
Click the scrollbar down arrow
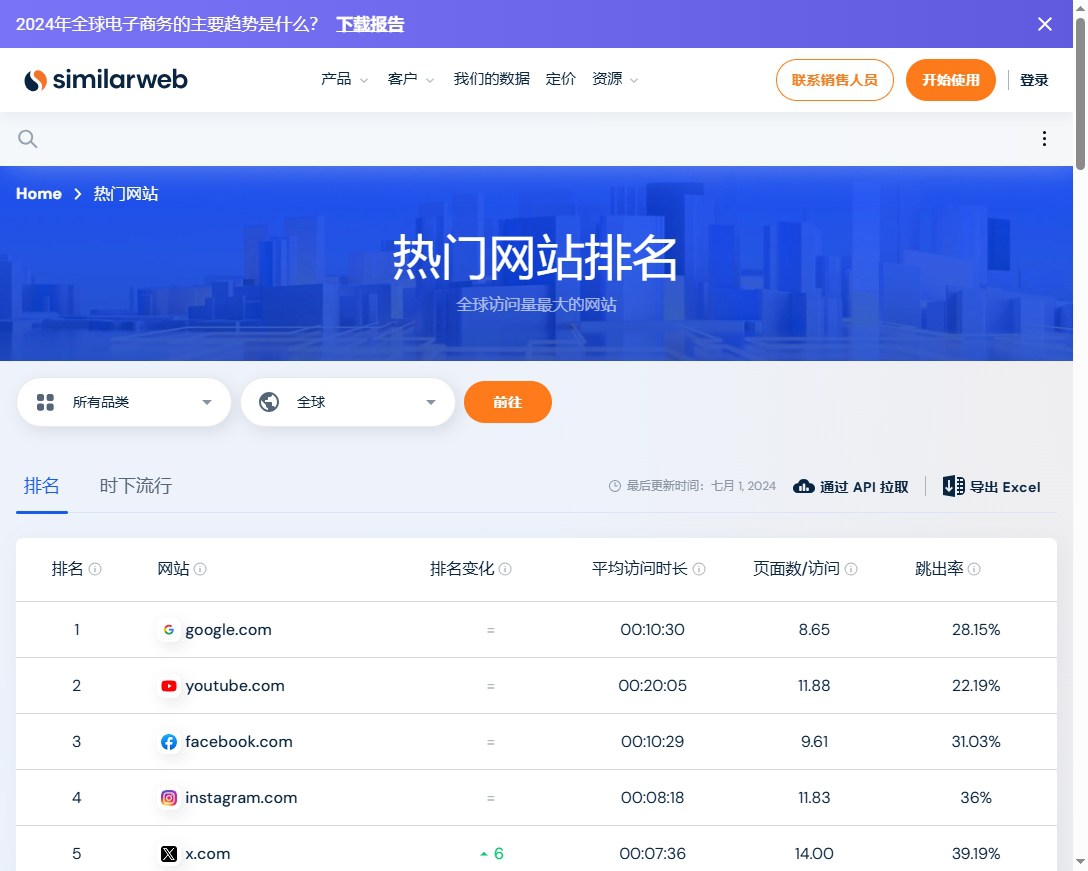coord(1080,861)
